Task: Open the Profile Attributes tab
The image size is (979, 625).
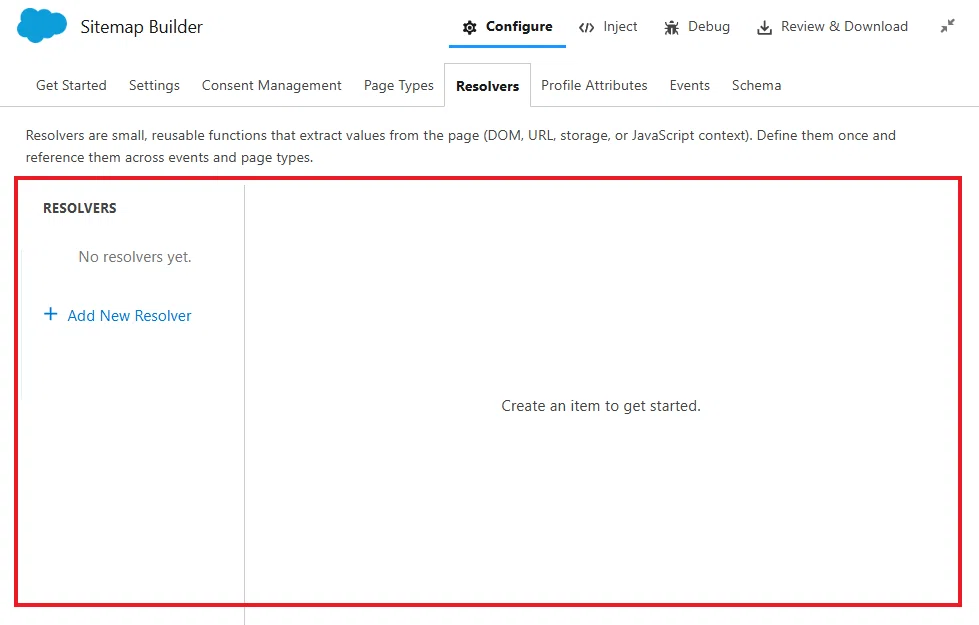Action: [594, 86]
